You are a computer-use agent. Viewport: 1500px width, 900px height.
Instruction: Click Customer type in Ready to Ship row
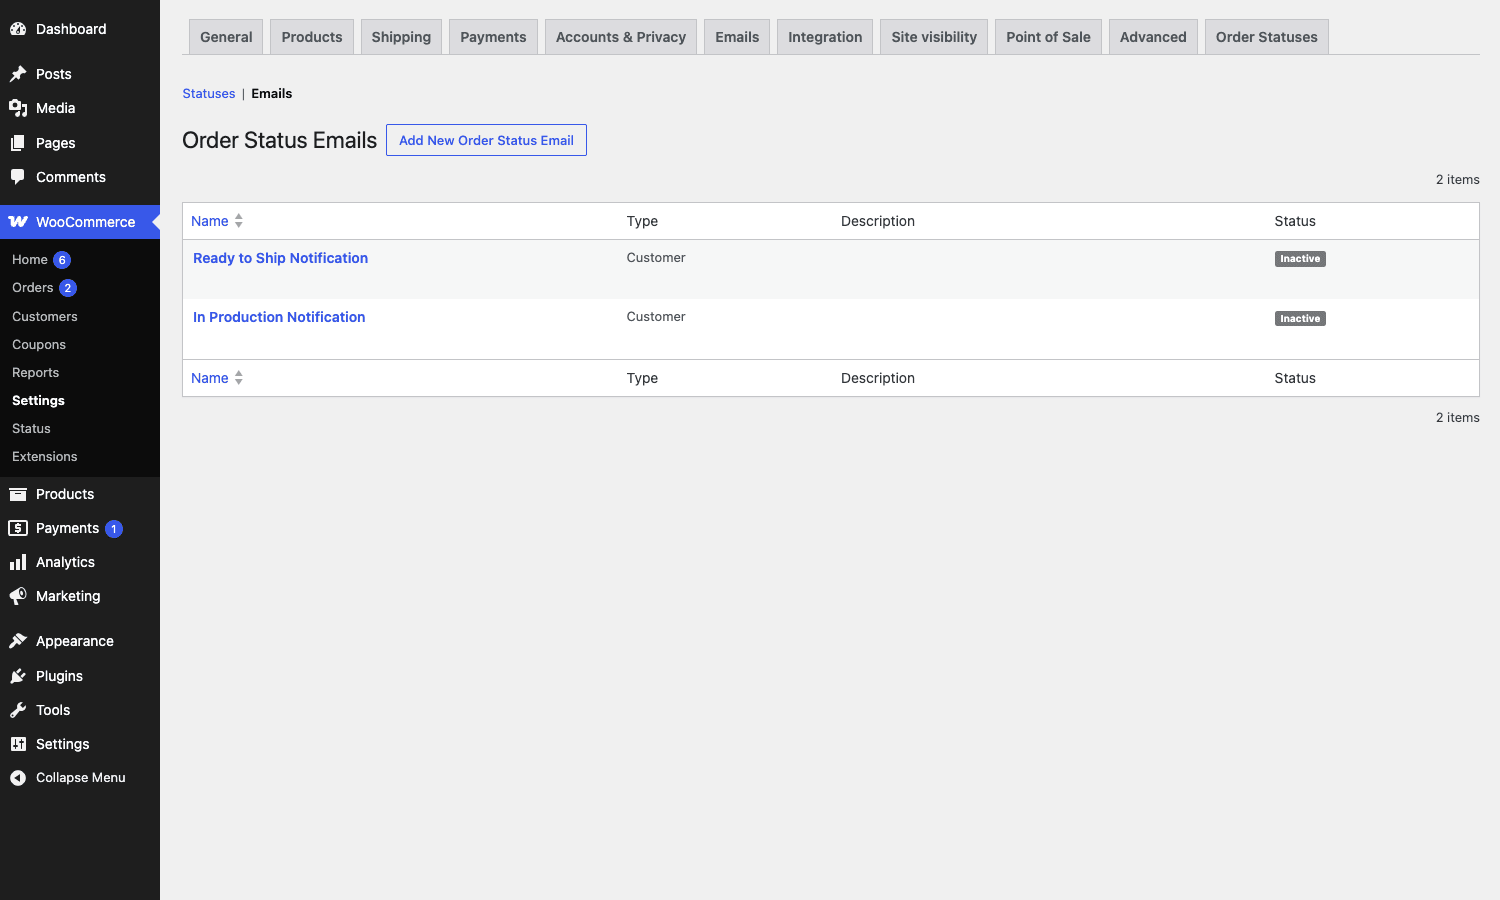coord(656,258)
